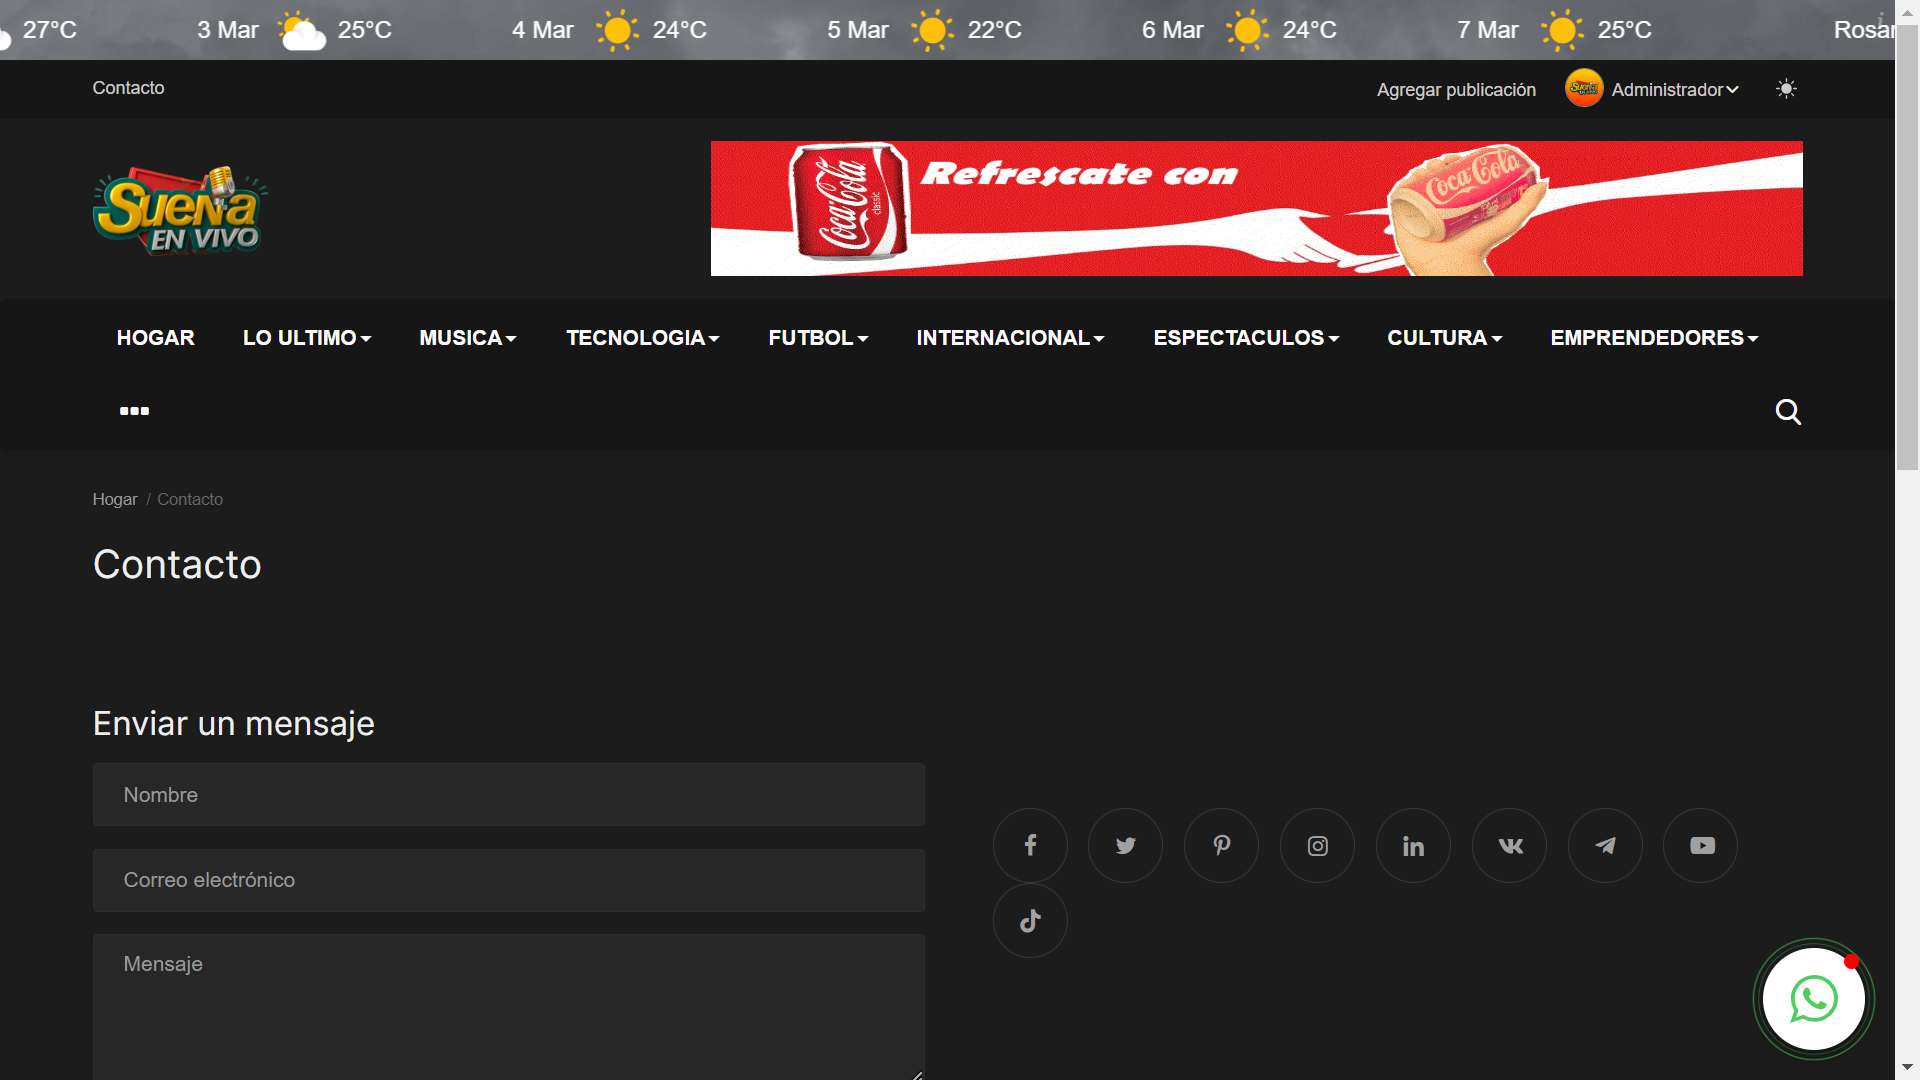Open the LinkedIn social icon
1920x1080 pixels.
click(1413, 846)
